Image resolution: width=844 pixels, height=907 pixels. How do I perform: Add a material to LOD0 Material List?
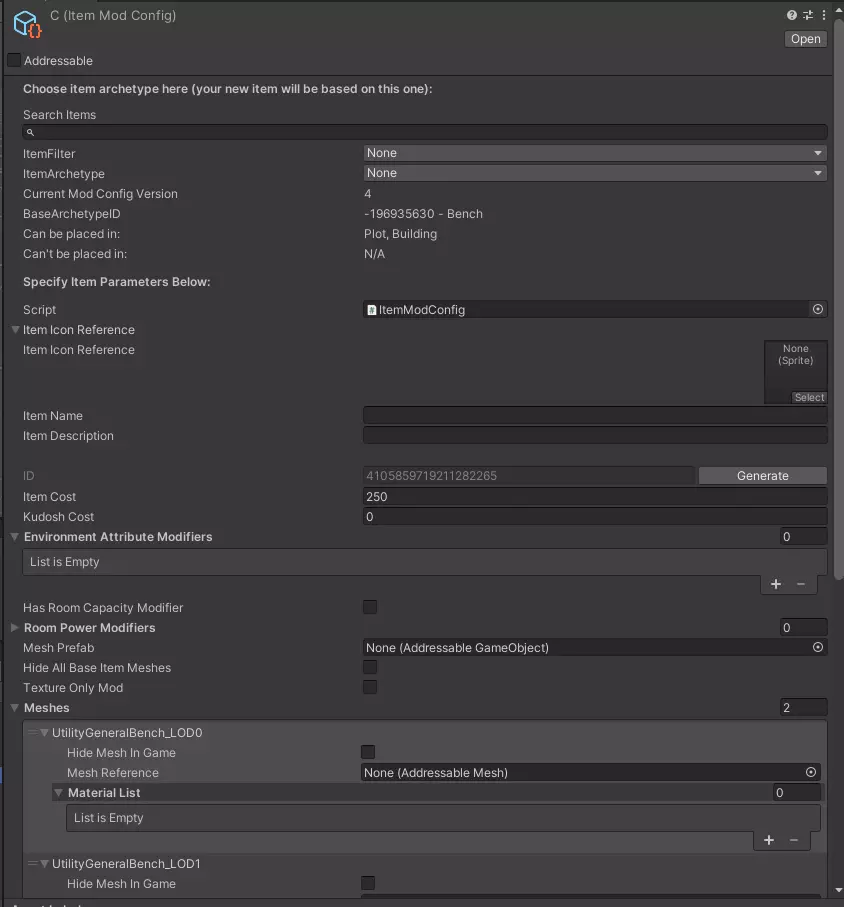pyautogui.click(x=769, y=840)
